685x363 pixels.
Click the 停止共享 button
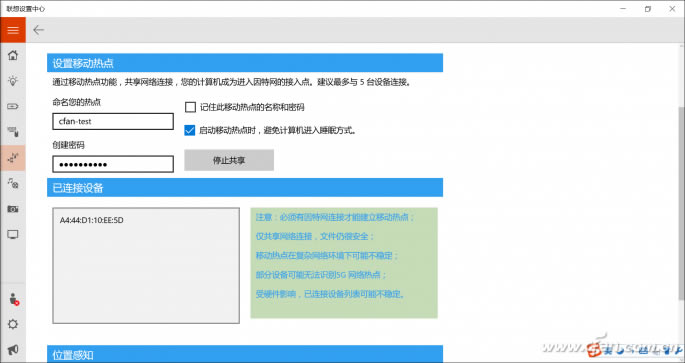229,160
